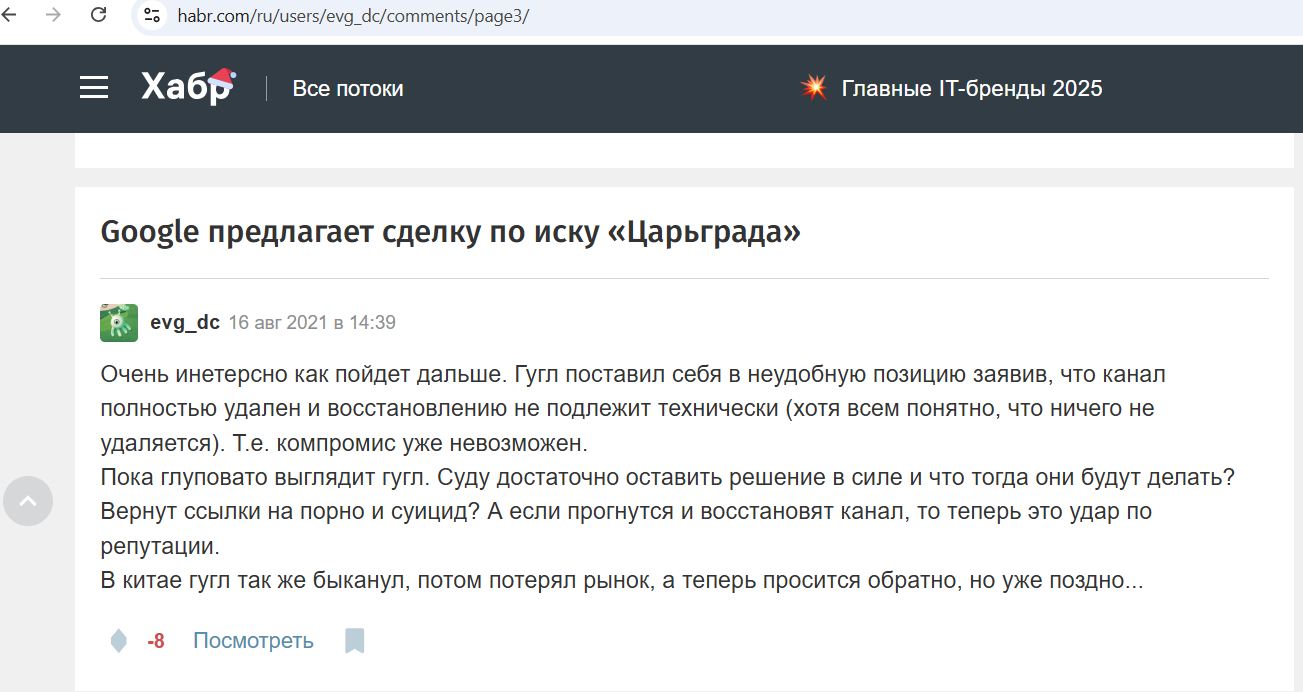Viewport: 1303px width, 692px height.
Task: Open the hamburger menu on Habr
Action: tap(93, 88)
